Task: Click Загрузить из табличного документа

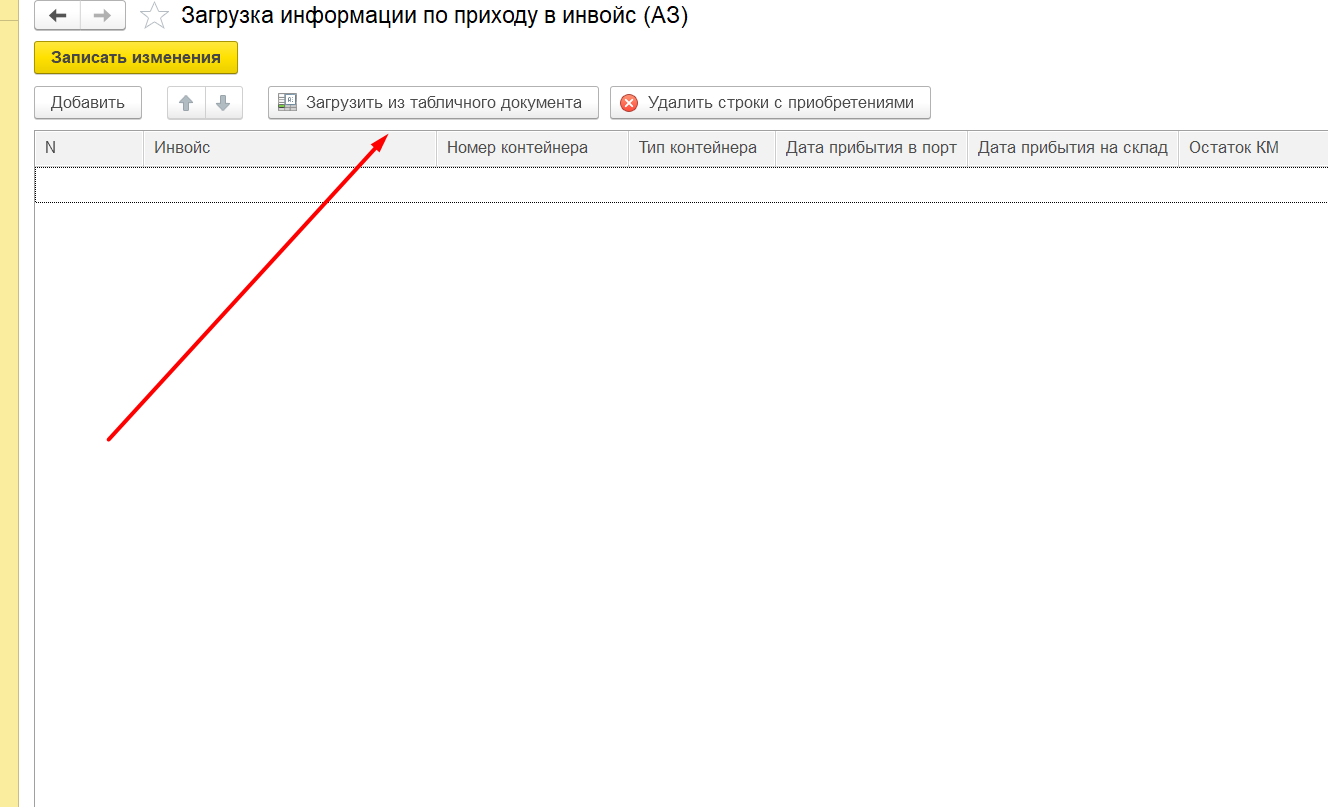Action: pyautogui.click(x=432, y=103)
